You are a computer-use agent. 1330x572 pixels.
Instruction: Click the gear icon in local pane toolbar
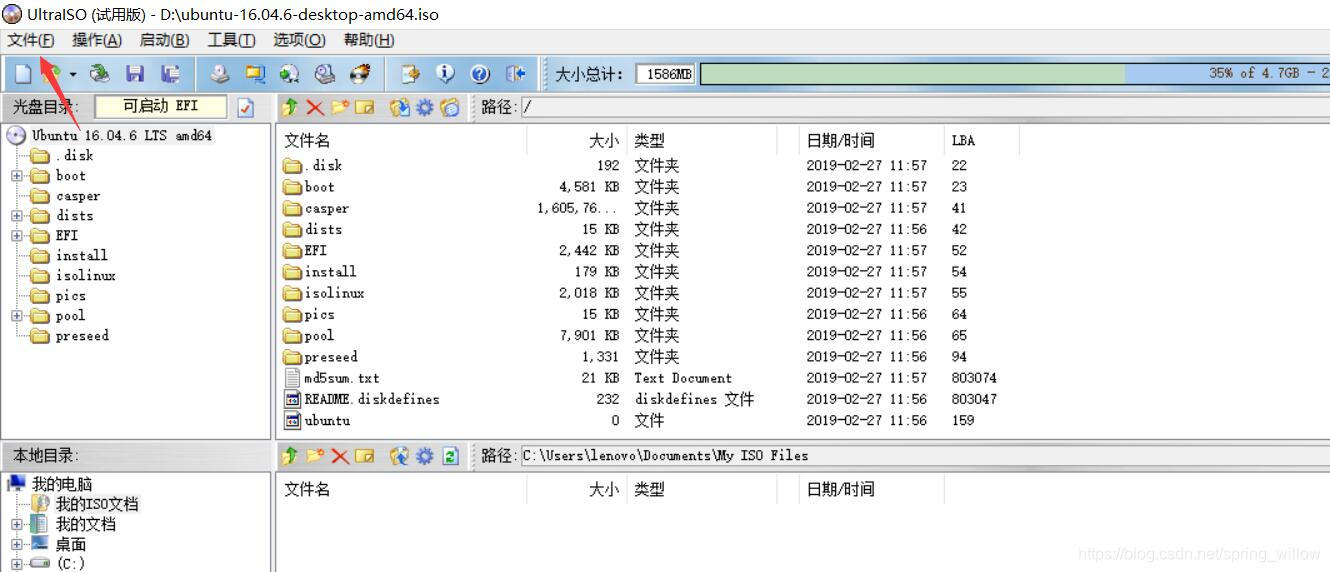point(425,456)
